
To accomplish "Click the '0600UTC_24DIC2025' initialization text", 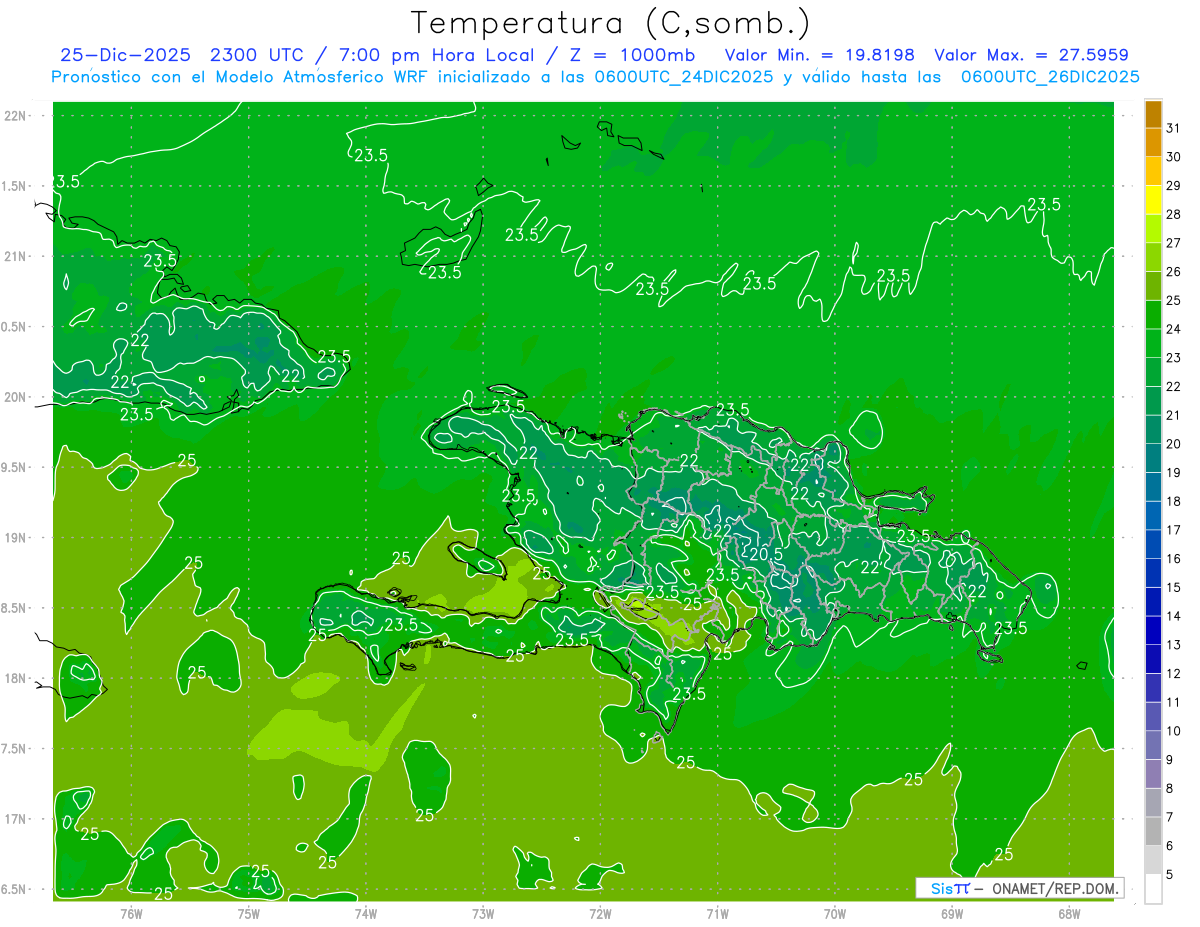I will tap(678, 77).
